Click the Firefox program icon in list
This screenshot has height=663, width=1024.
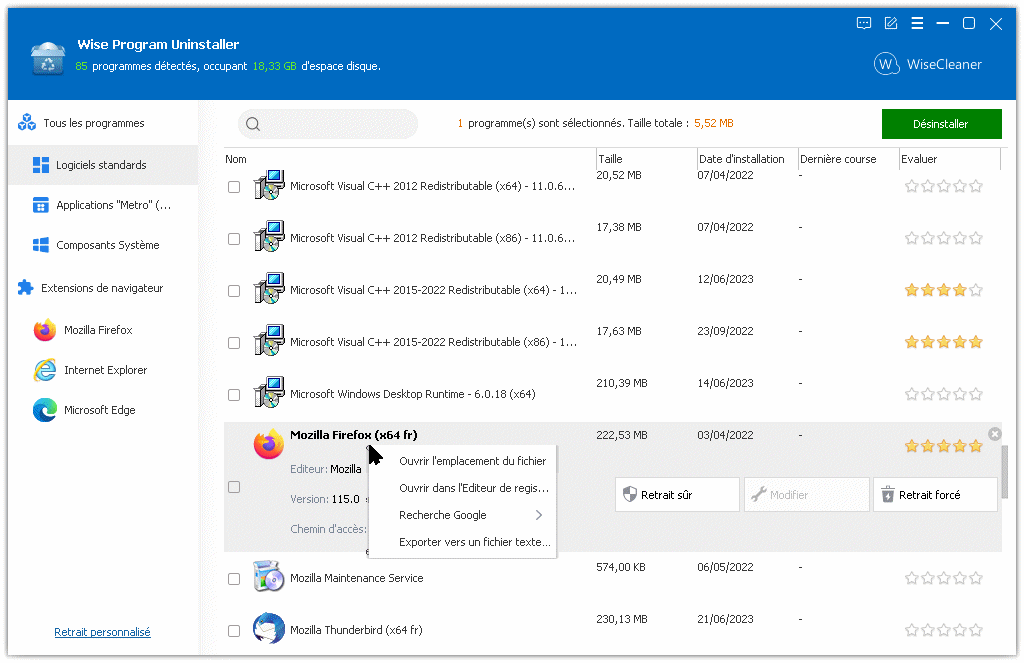point(268,444)
